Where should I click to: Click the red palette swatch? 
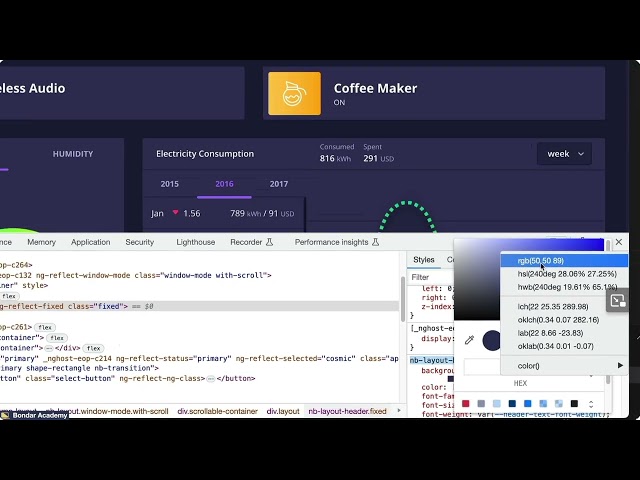coord(466,404)
